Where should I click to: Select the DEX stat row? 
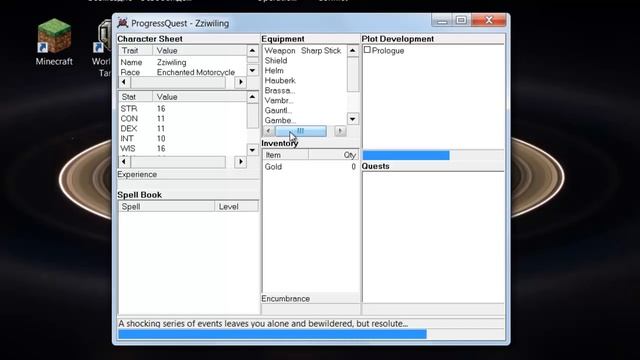[x=183, y=129]
